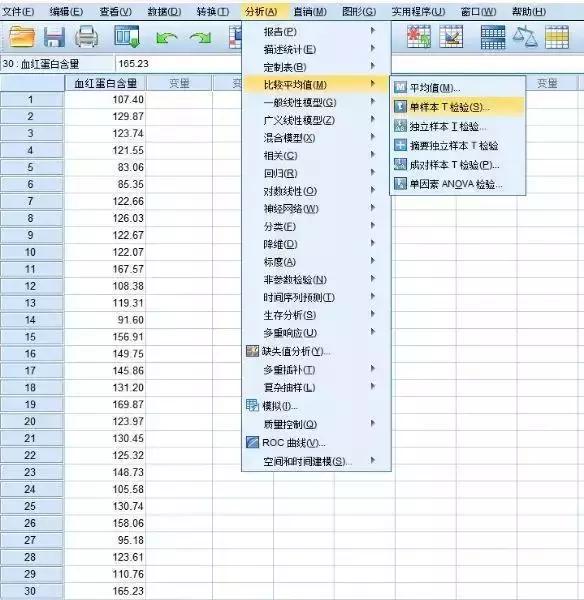Select the 血红蛋白含量 column header
The image size is (584, 600).
[x=105, y=83]
